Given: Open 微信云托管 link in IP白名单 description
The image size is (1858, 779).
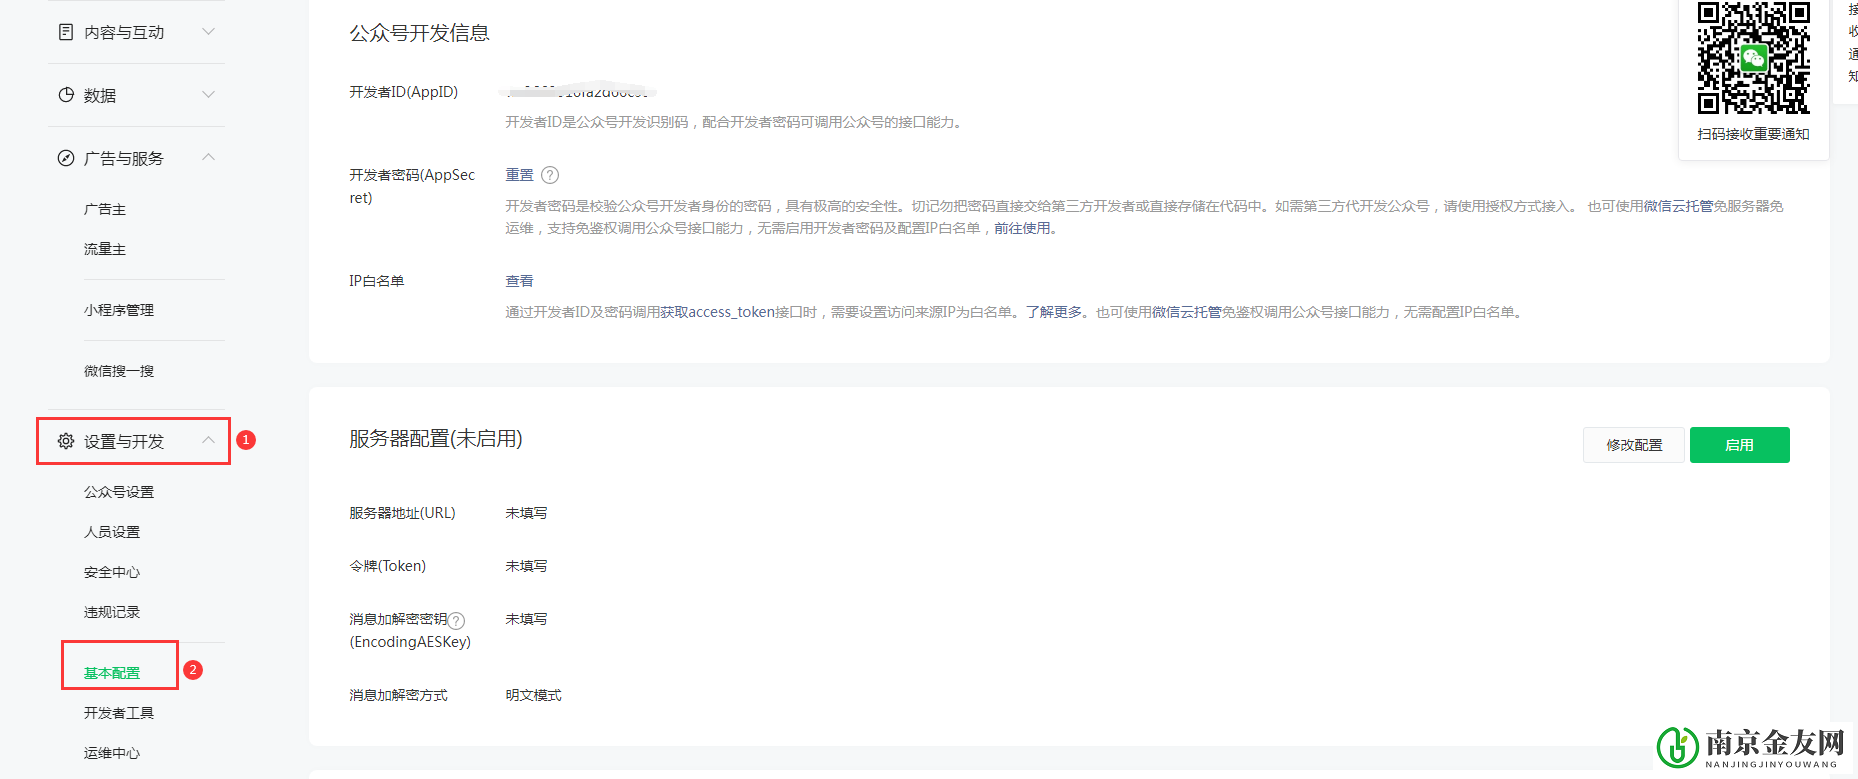Looking at the screenshot, I should (x=1186, y=312).
